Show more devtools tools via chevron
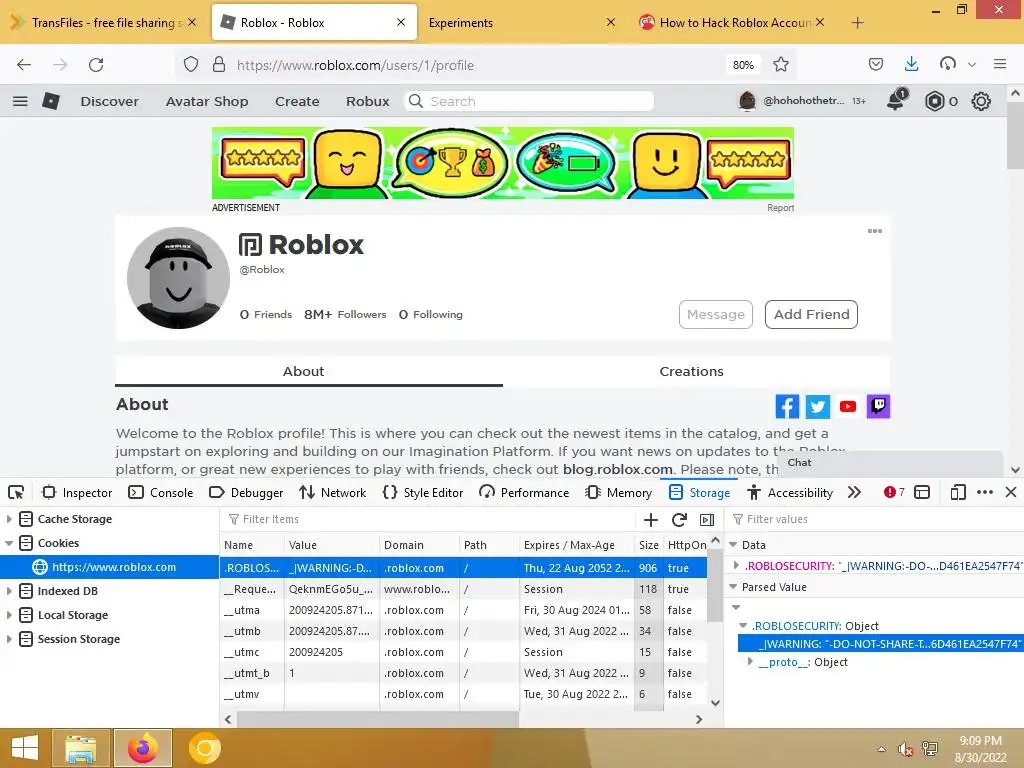Screen dimensions: 1024x768 (854, 492)
